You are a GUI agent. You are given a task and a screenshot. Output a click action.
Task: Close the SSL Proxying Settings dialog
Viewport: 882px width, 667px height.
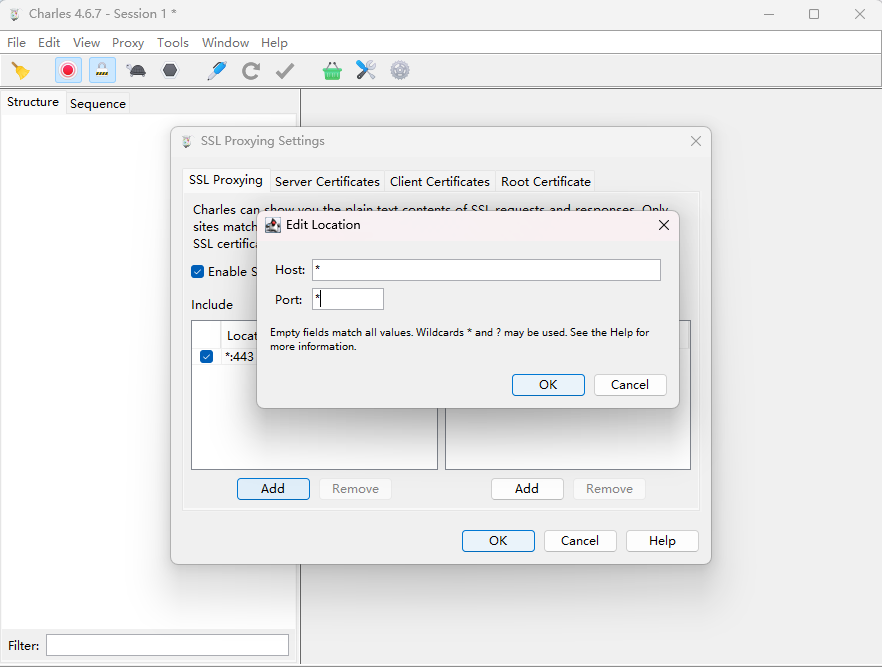pyautogui.click(x=696, y=141)
